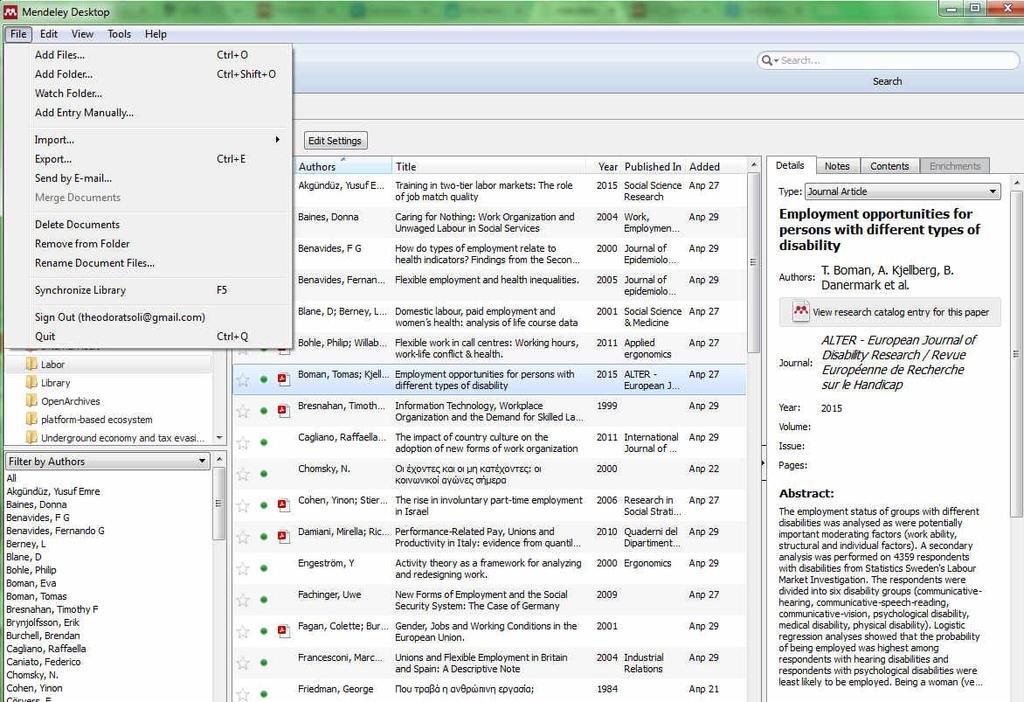Click the OpenArchives folder icon
Screen dimensions: 1024x702
31,400
